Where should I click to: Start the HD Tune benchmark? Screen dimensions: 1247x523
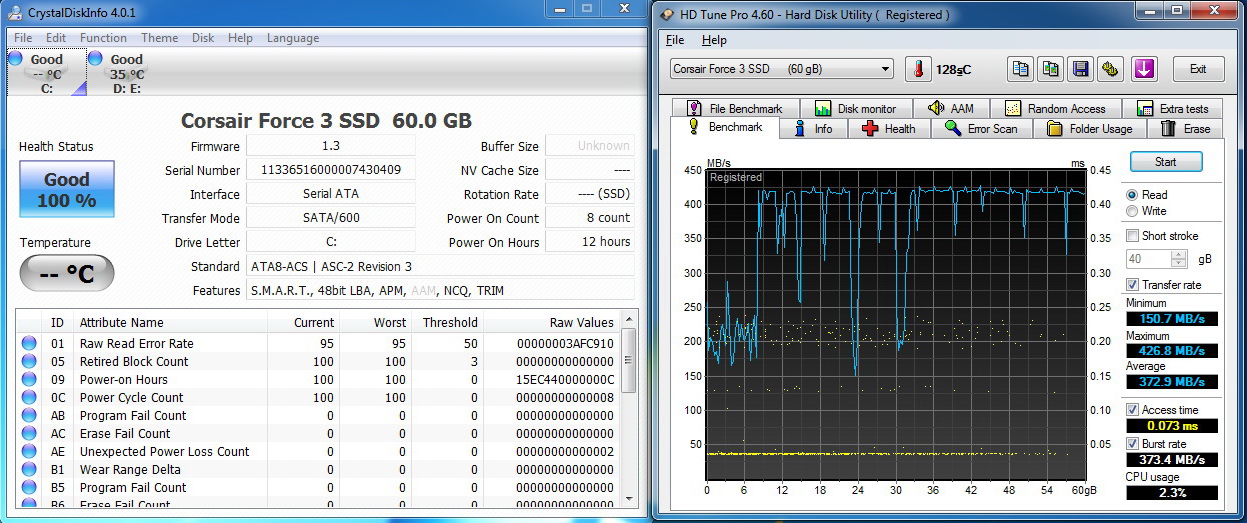coord(1165,162)
